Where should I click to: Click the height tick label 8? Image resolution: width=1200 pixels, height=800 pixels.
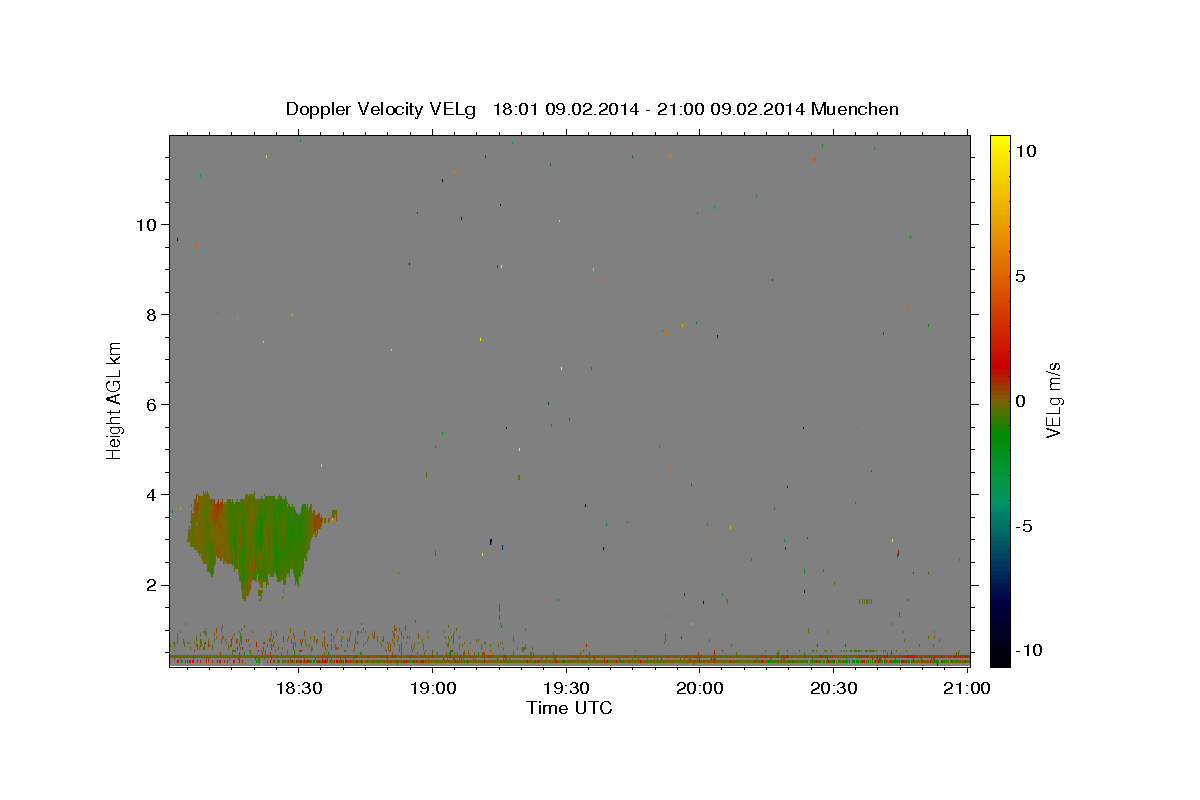click(151, 314)
